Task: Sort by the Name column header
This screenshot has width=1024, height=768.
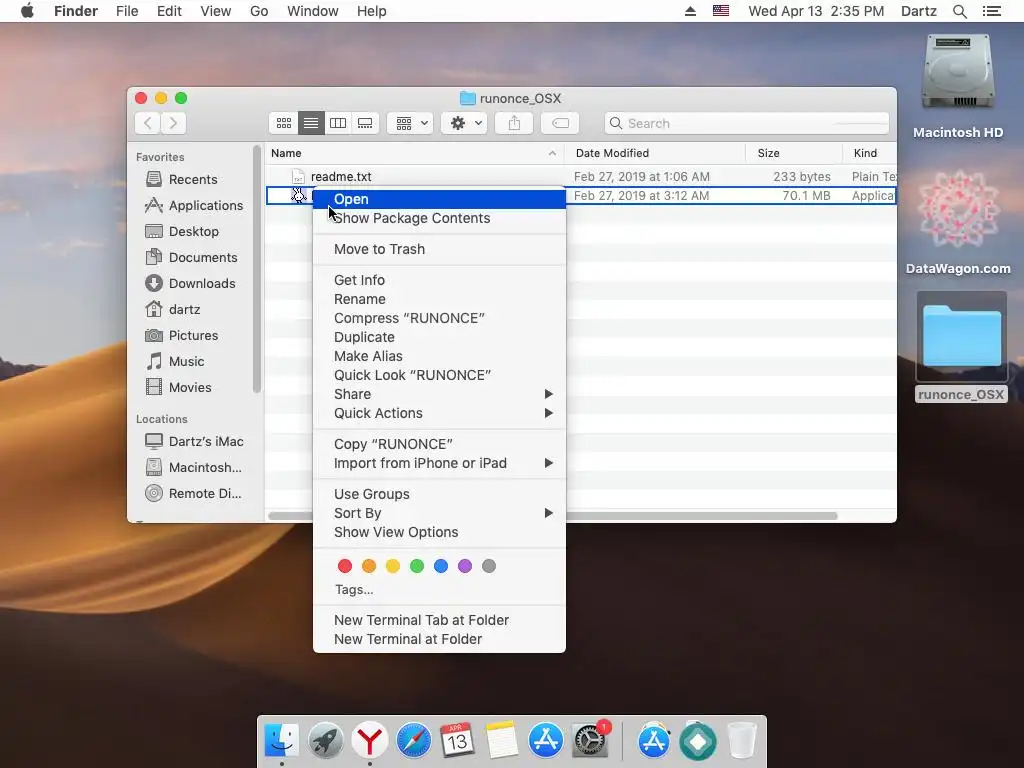Action: (414, 153)
